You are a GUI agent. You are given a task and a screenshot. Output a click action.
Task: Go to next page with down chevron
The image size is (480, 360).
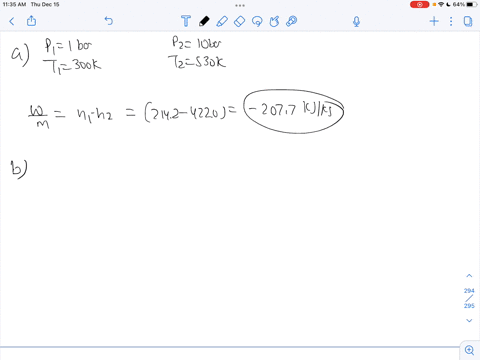click(469, 320)
